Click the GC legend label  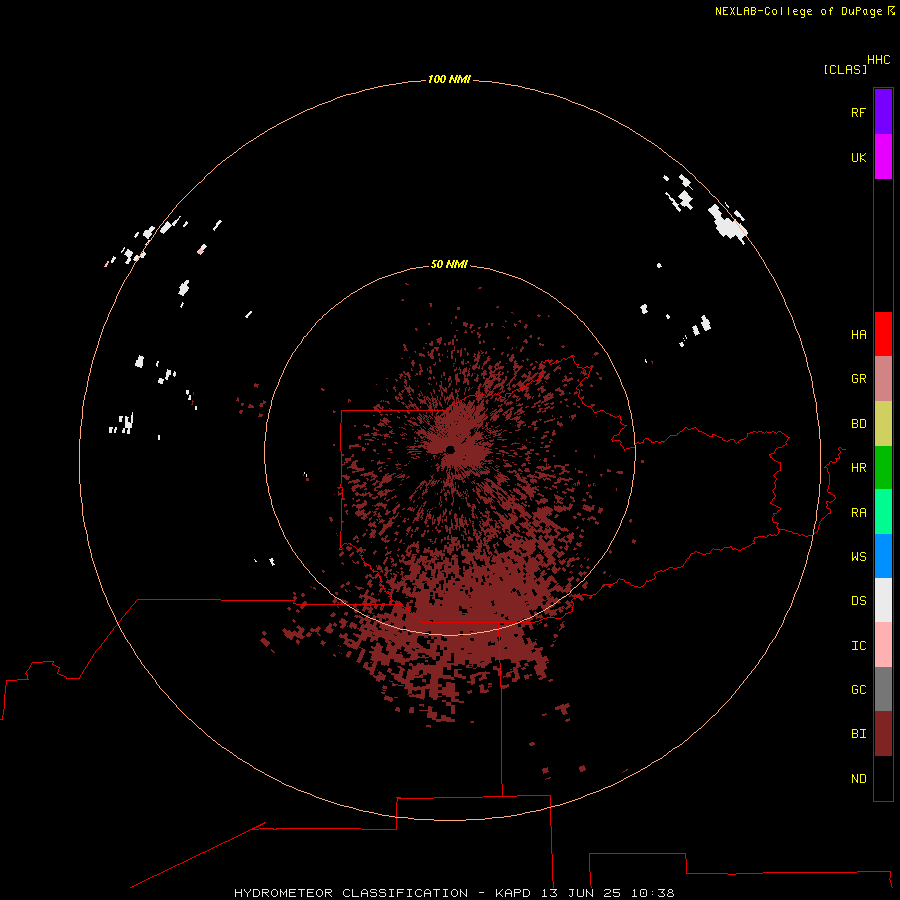pyautogui.click(x=858, y=689)
